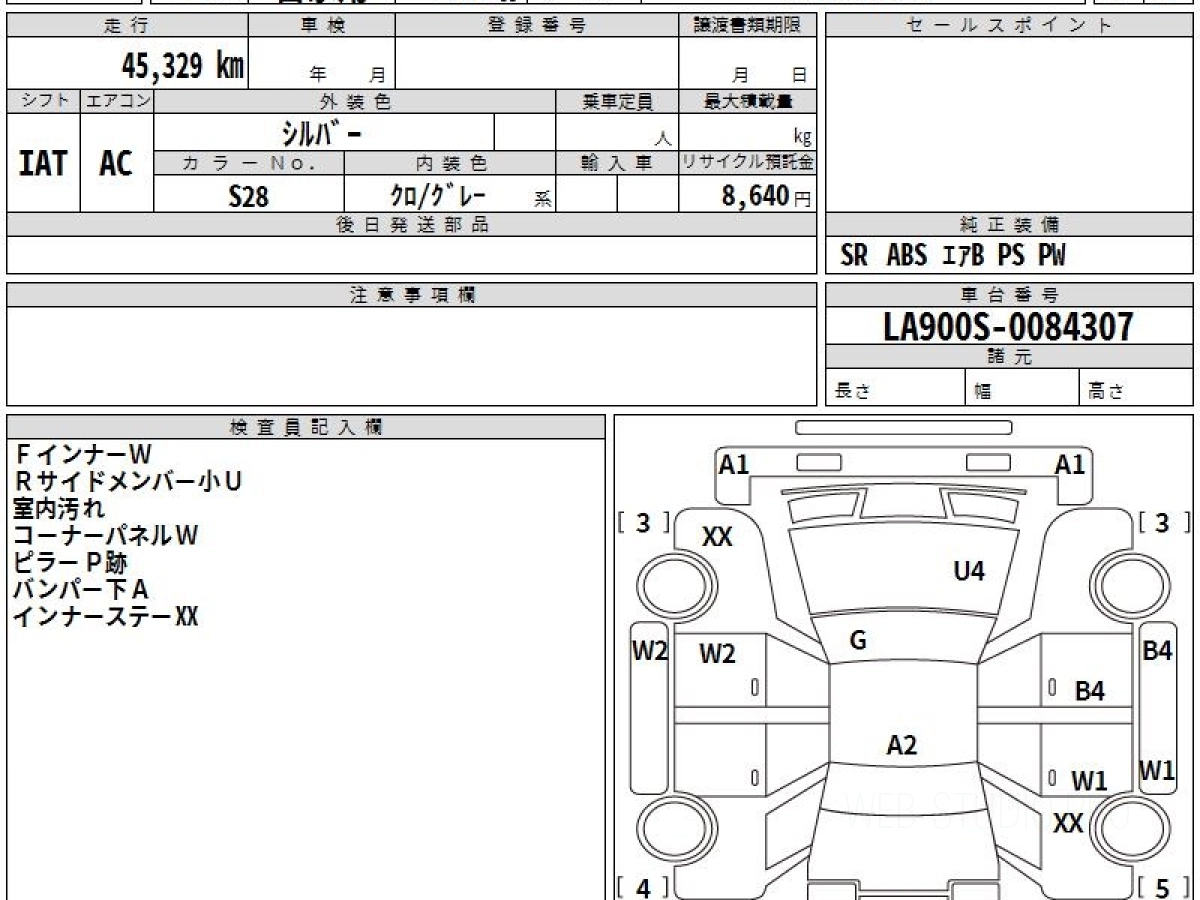This screenshot has height=900, width=1200.
Task: Select the 長さ dimension label
Action: pos(851,392)
